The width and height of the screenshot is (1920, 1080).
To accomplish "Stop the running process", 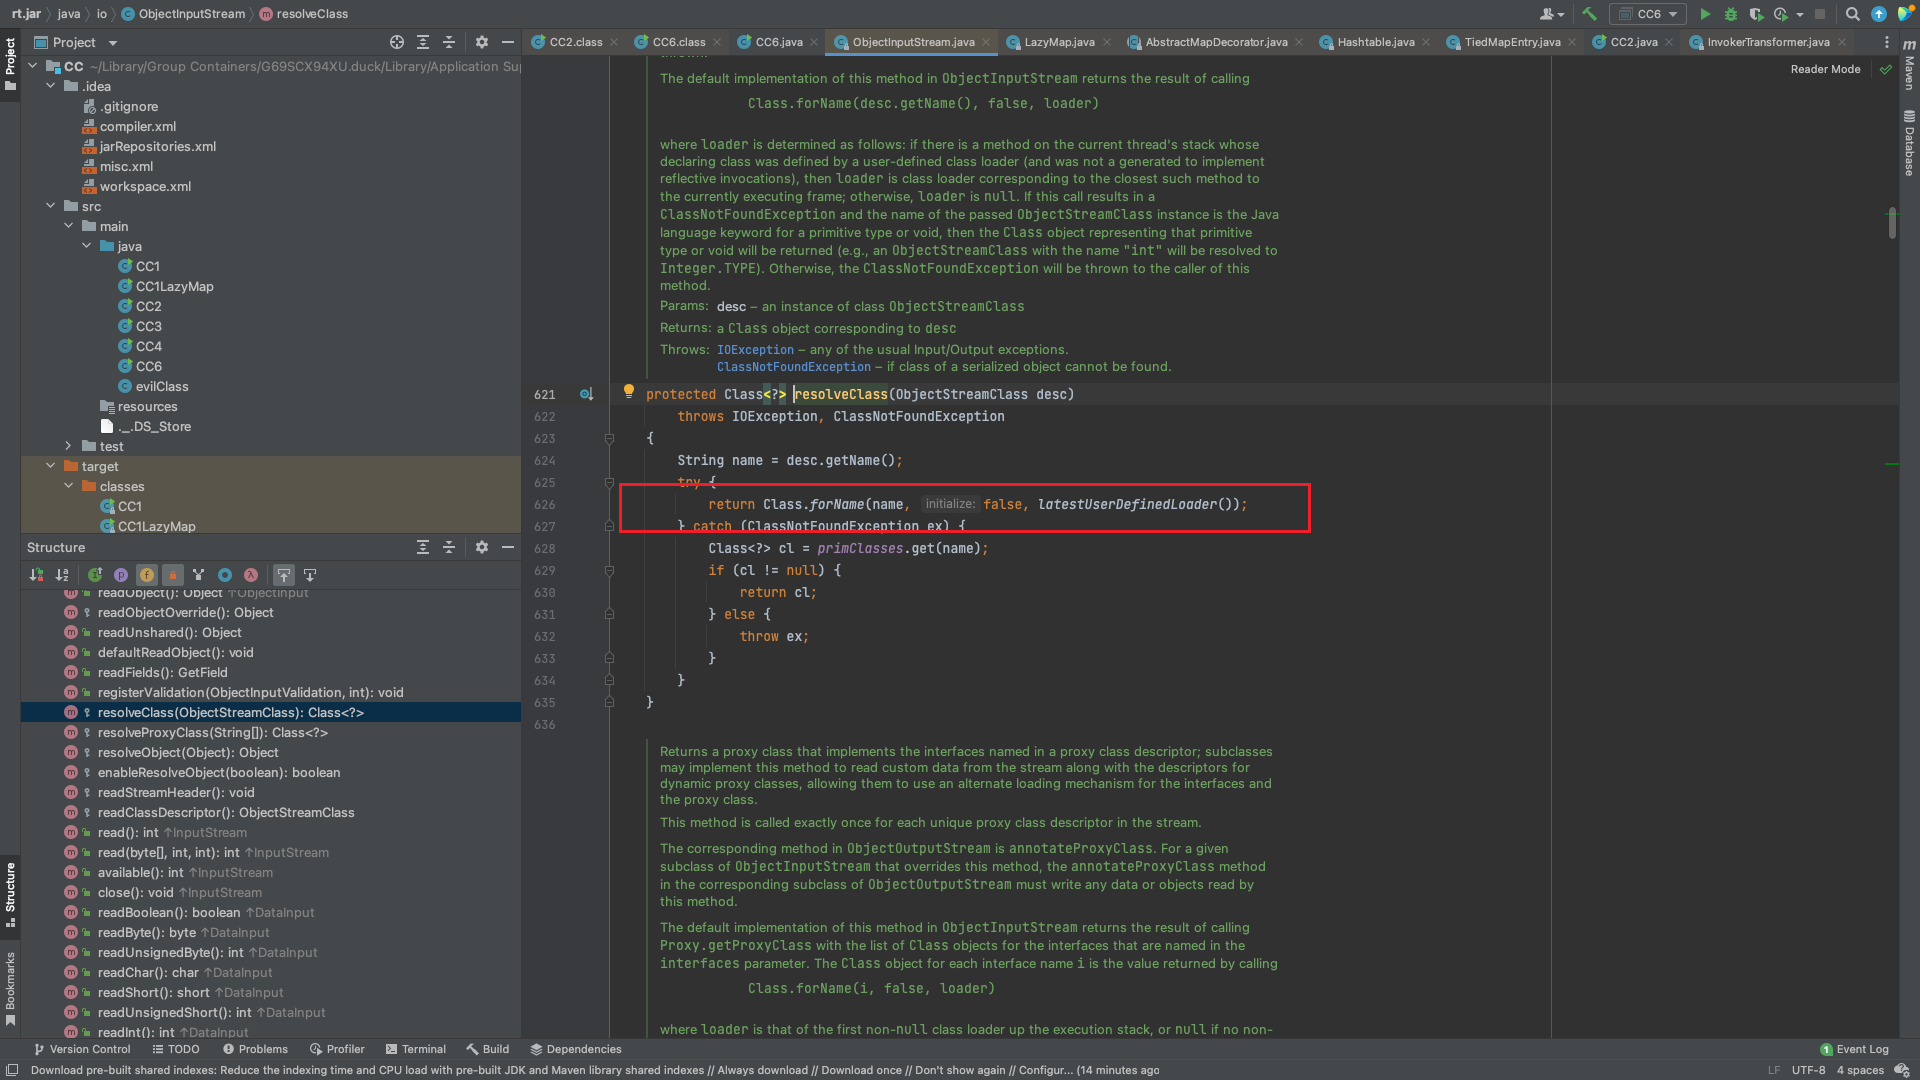I will click(x=1820, y=14).
